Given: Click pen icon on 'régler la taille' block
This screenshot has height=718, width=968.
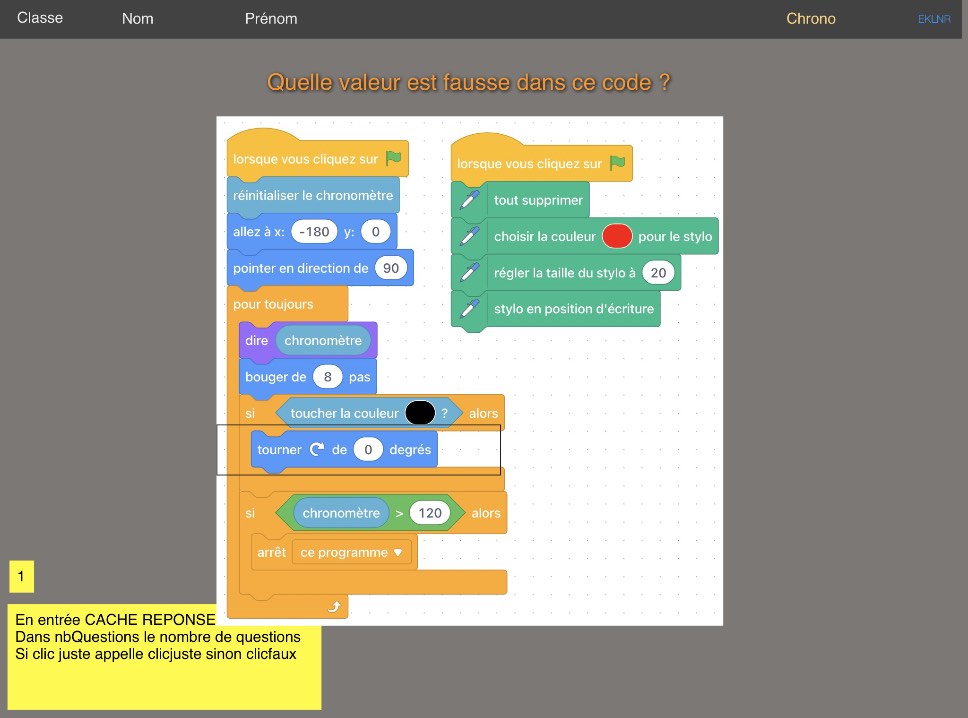Looking at the screenshot, I should [470, 272].
